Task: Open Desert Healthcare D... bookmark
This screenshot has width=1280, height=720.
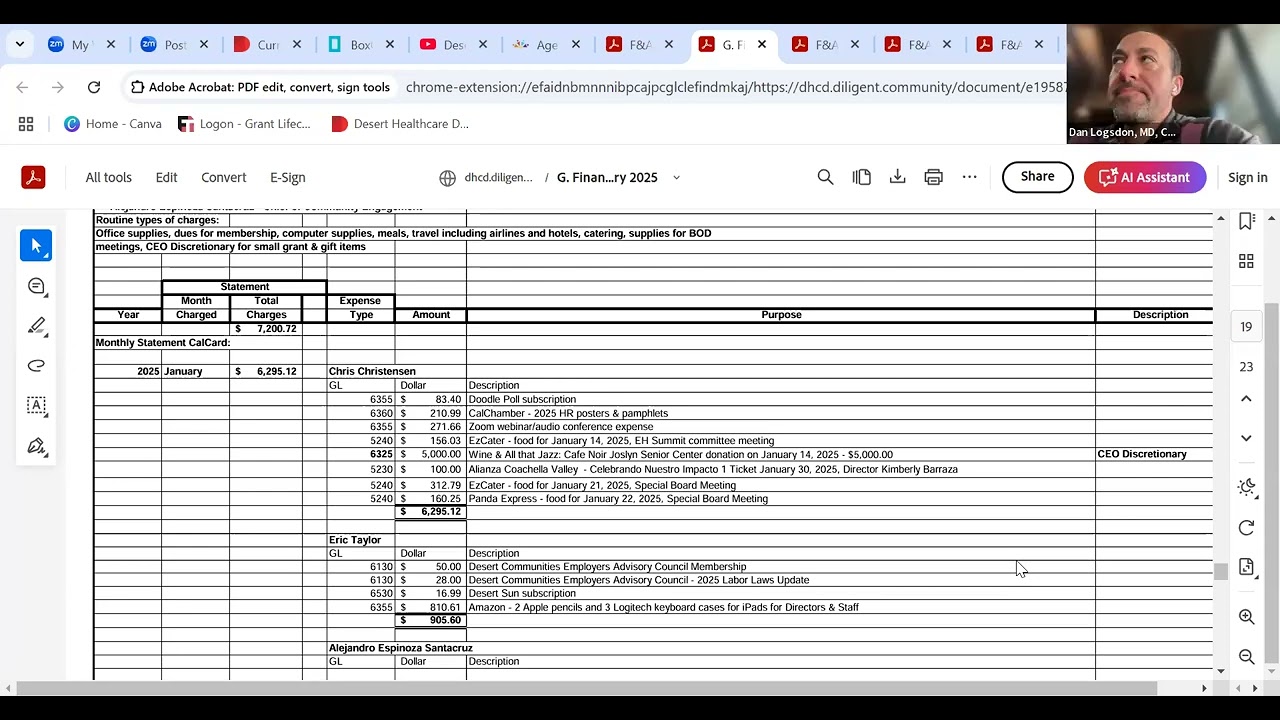Action: [x=399, y=124]
